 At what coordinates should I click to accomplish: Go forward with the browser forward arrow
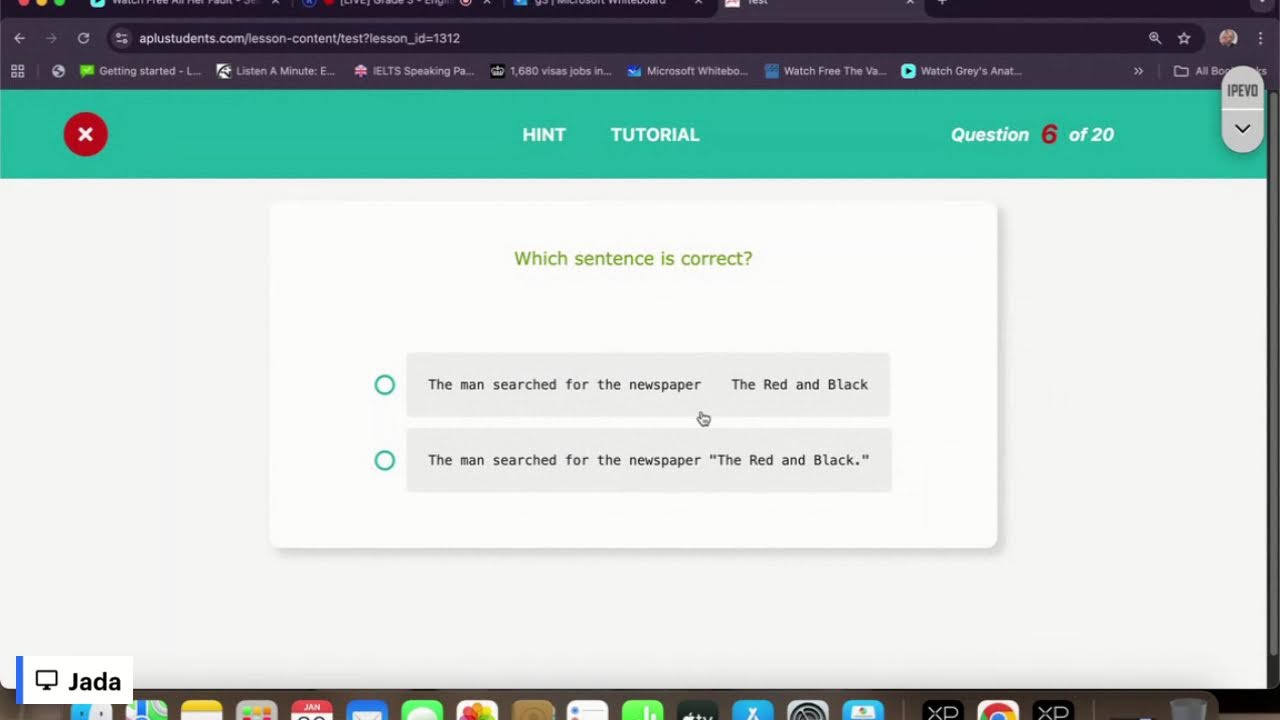(52, 38)
